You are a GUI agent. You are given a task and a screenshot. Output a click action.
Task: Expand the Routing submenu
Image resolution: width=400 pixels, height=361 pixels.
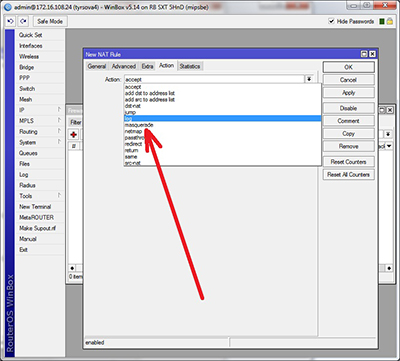pos(40,132)
